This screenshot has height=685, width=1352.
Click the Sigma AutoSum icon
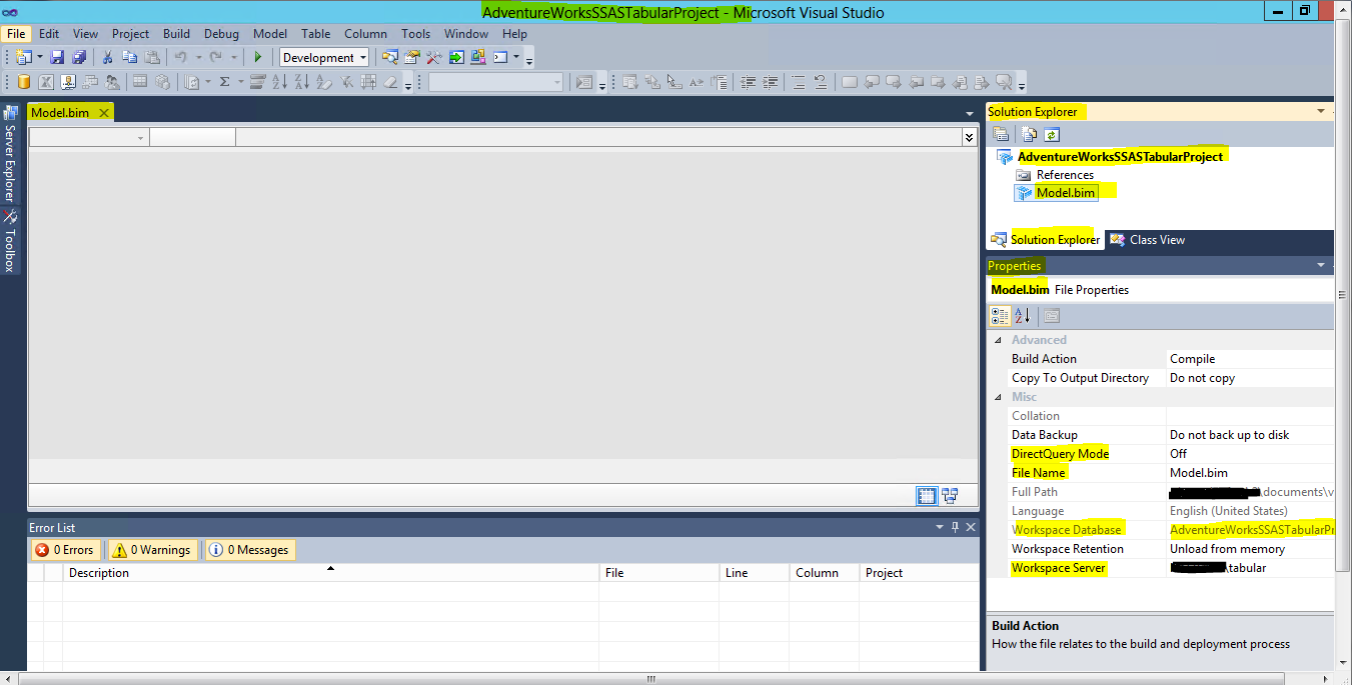[x=225, y=82]
